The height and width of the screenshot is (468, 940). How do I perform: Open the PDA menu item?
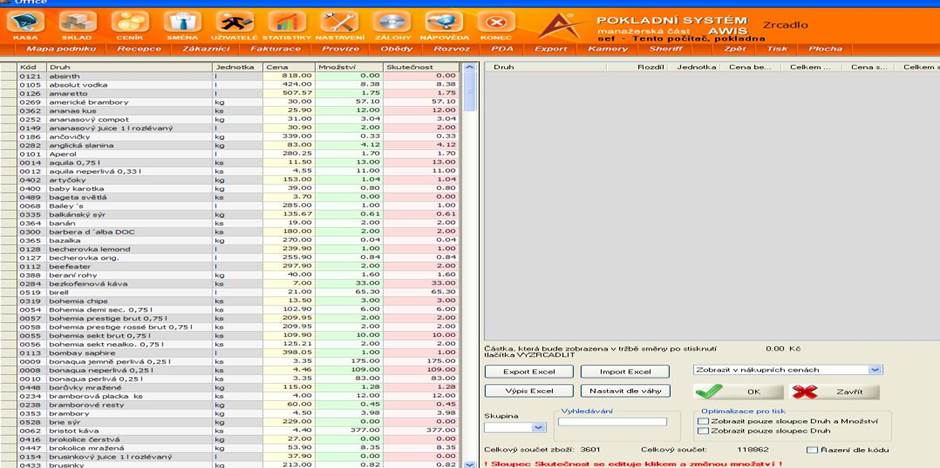[x=502, y=49]
